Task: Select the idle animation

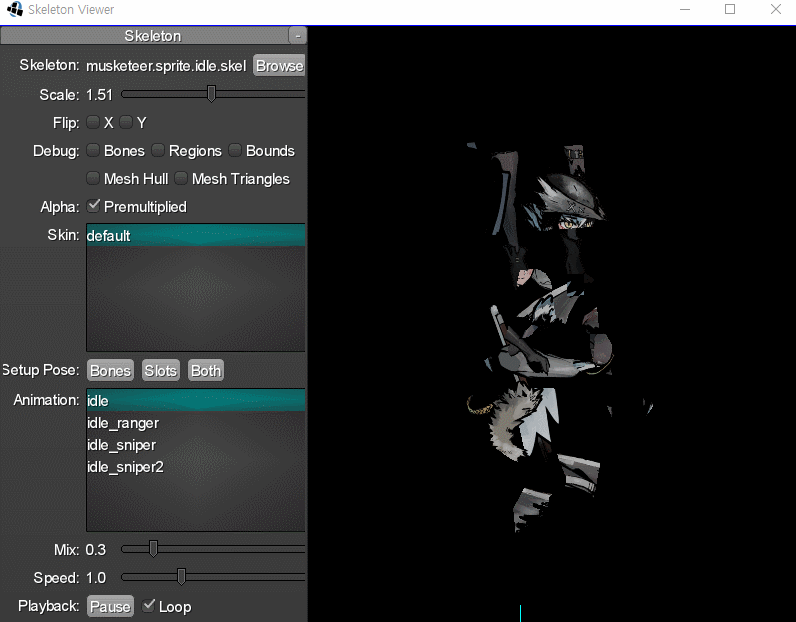Action: pos(196,401)
